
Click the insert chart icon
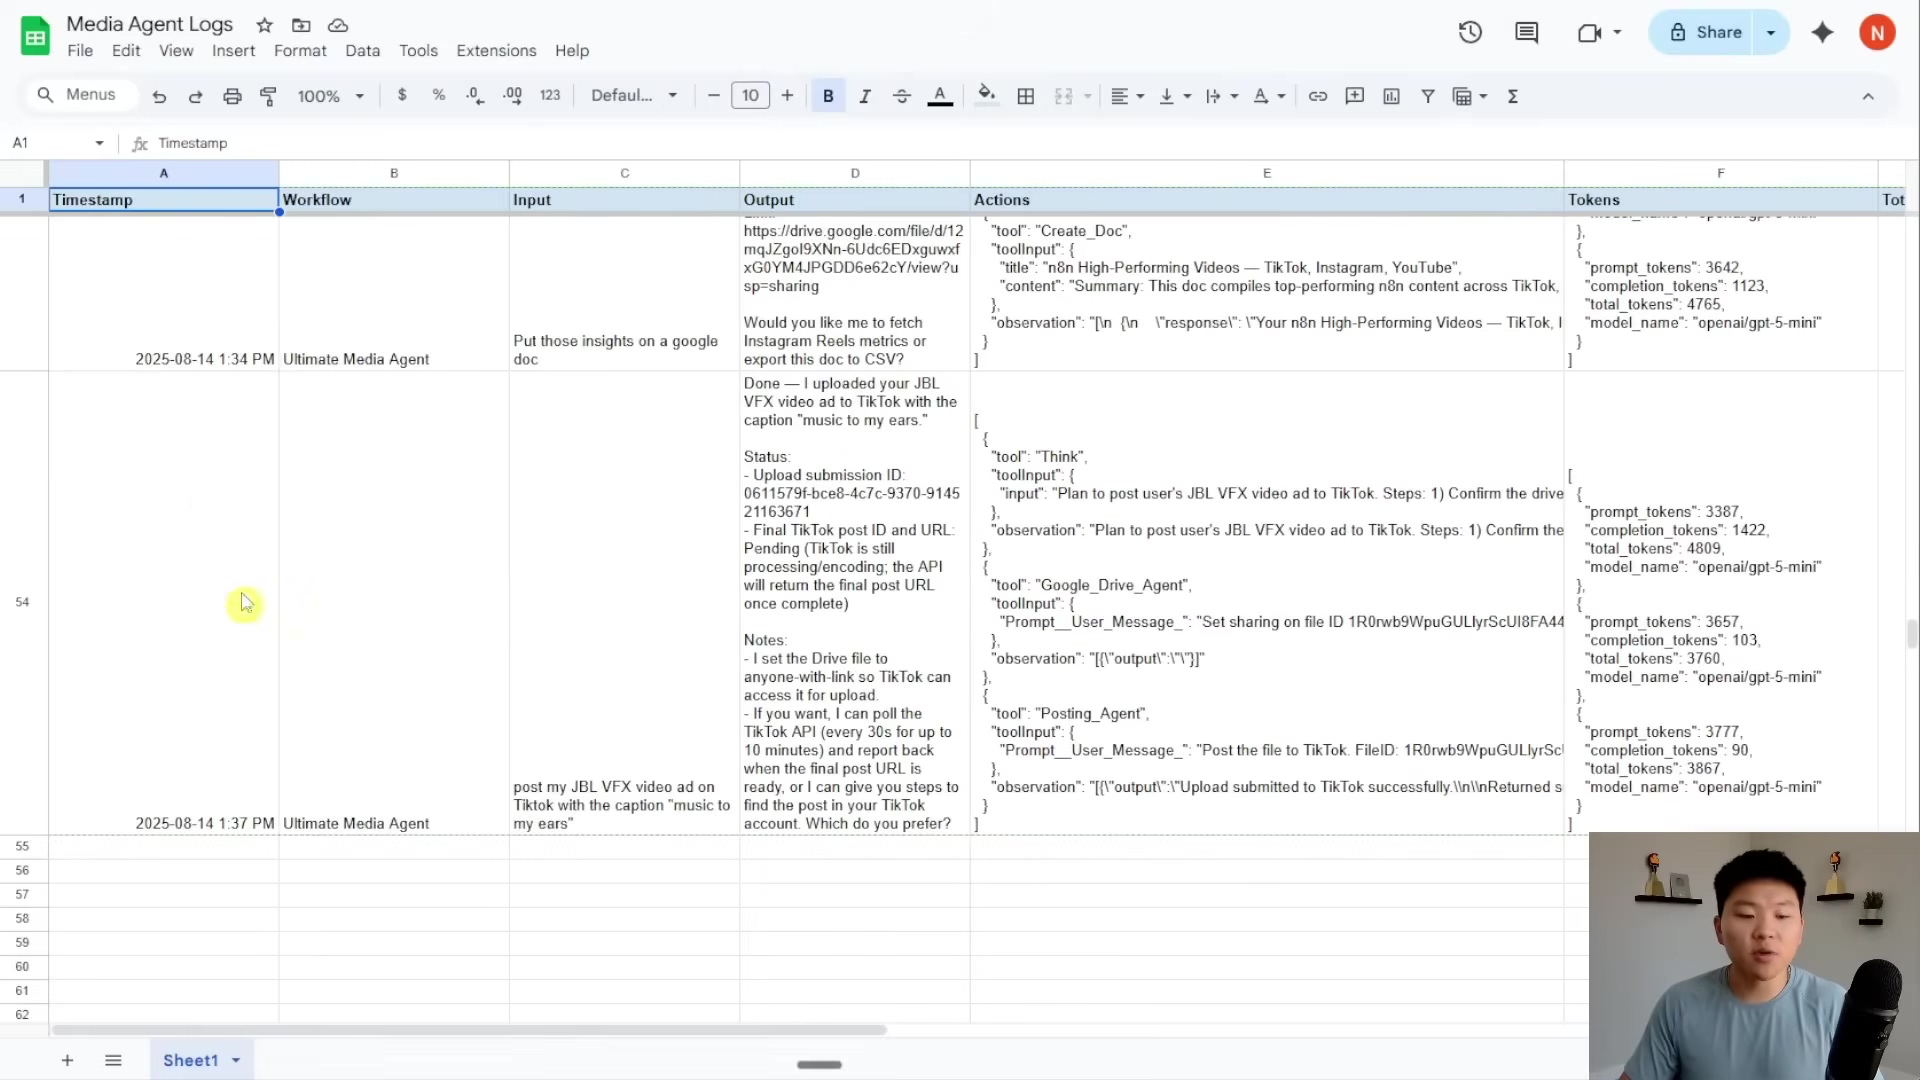(1391, 96)
